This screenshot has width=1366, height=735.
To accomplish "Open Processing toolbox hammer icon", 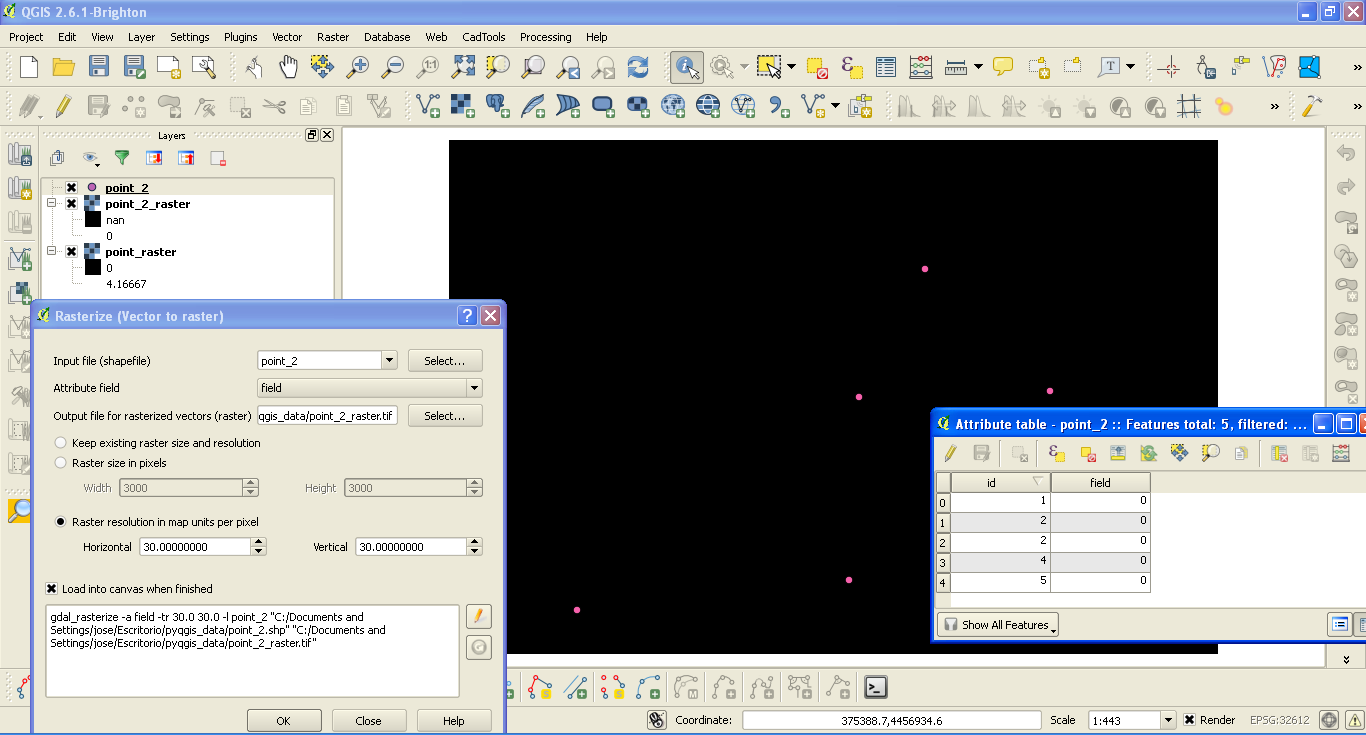I will coord(1313,105).
